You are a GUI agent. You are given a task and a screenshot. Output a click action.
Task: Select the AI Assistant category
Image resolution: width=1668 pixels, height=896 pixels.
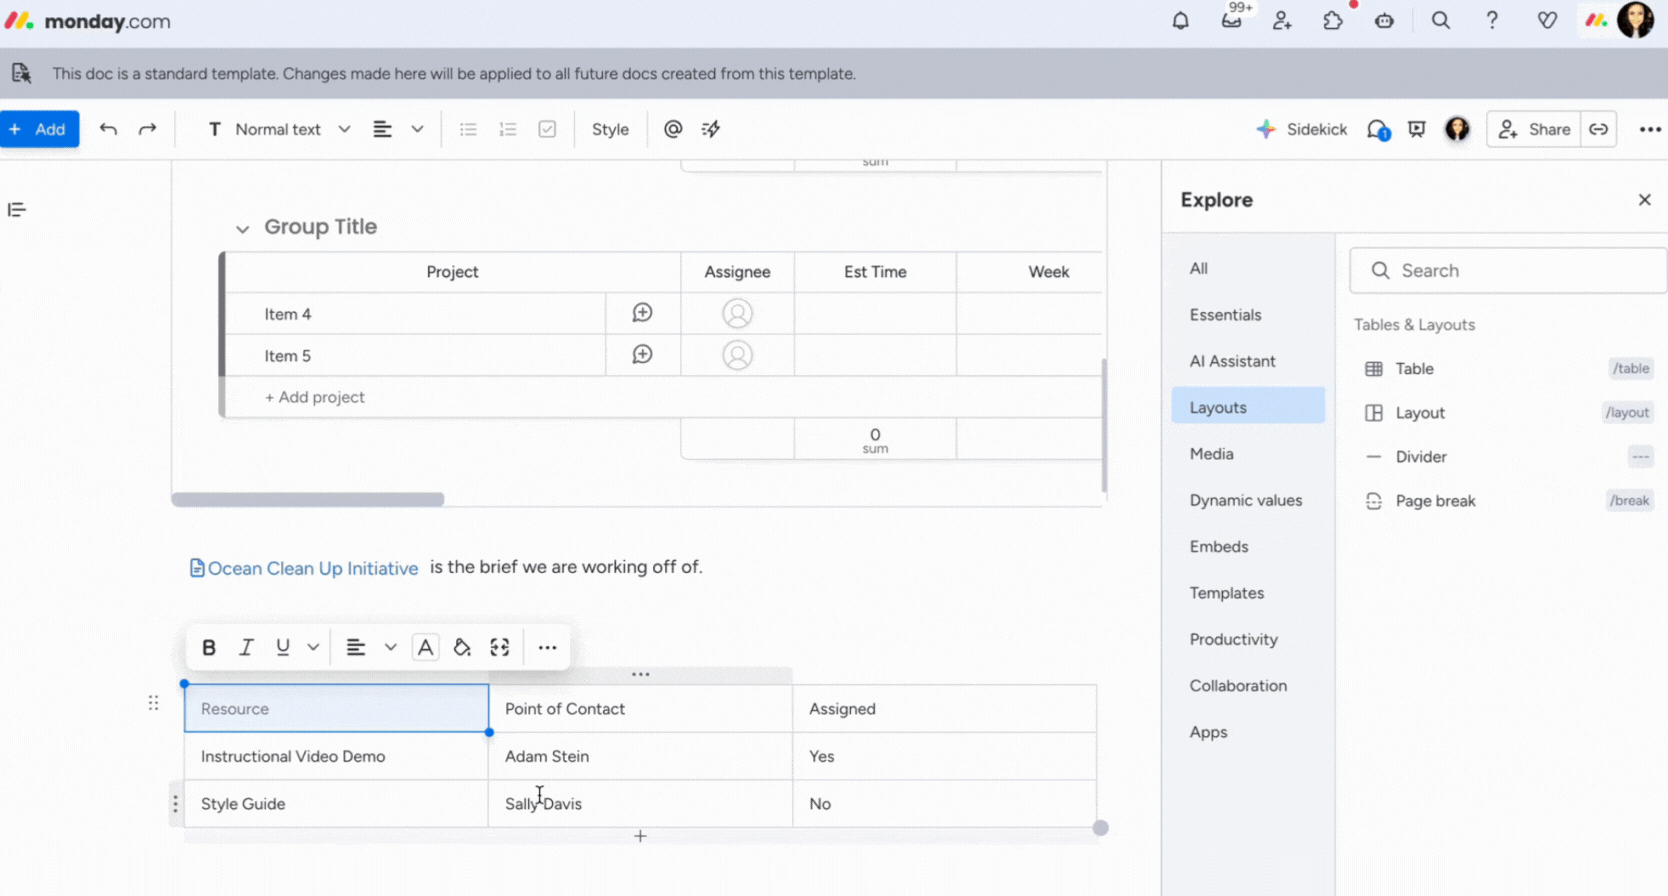pos(1248,361)
